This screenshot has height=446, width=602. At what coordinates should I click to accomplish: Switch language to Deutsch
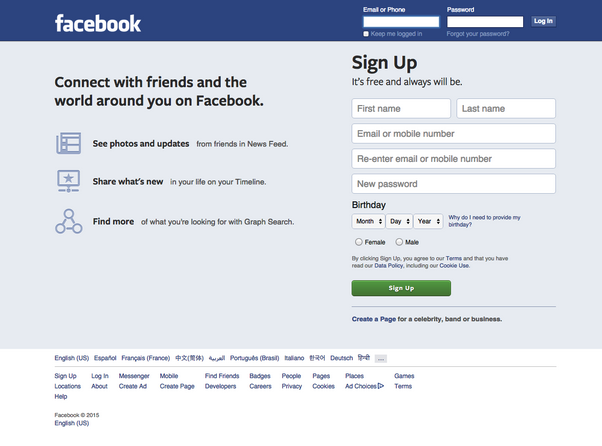click(341, 358)
